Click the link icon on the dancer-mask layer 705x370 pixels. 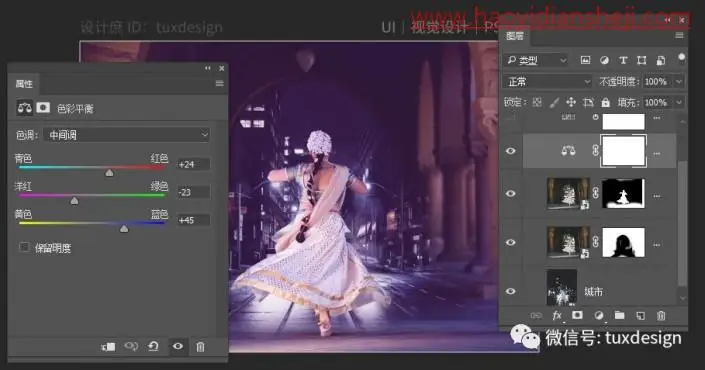[x=595, y=193]
